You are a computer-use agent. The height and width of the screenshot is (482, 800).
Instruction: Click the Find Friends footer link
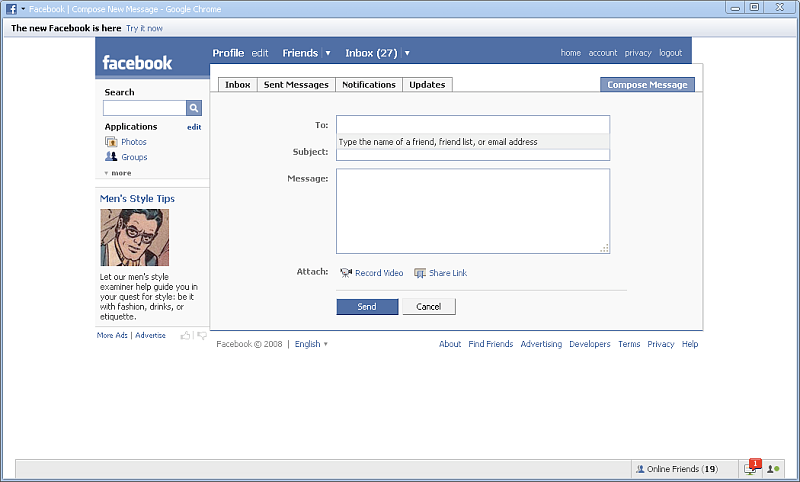coord(491,344)
